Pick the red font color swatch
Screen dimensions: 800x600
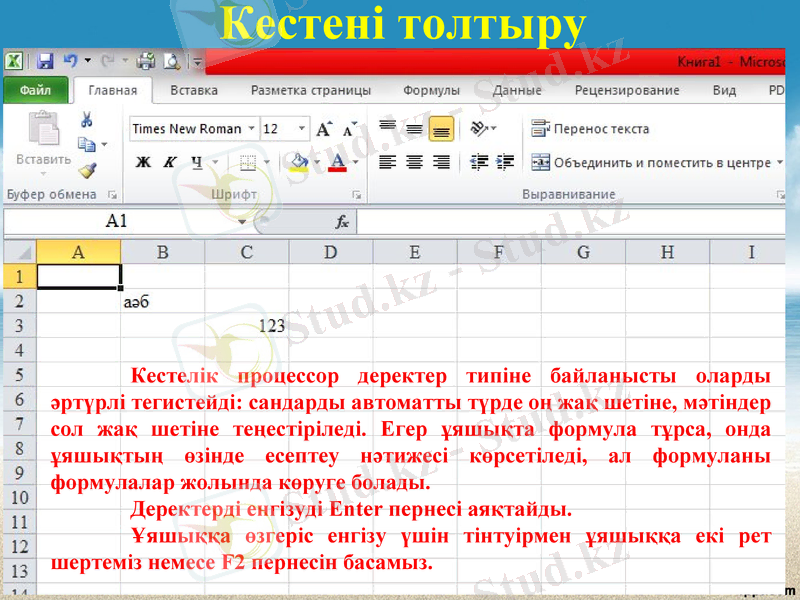pyautogui.click(x=337, y=167)
